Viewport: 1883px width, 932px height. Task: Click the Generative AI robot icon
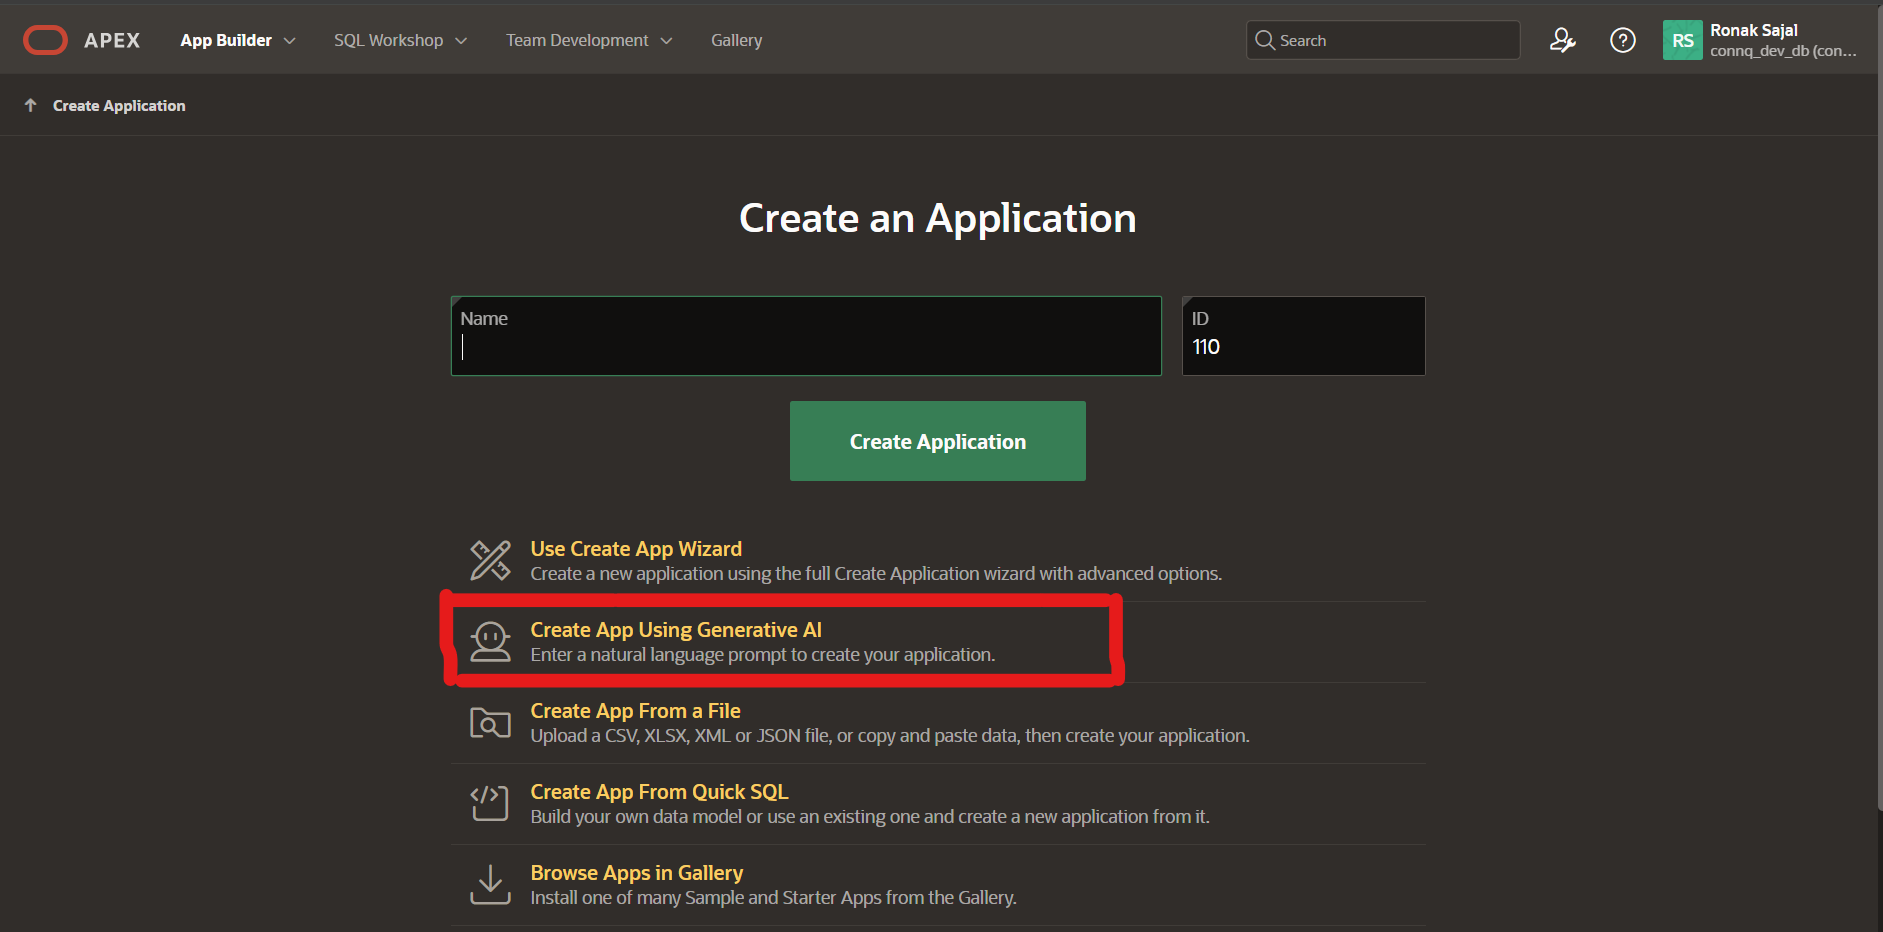pos(490,642)
